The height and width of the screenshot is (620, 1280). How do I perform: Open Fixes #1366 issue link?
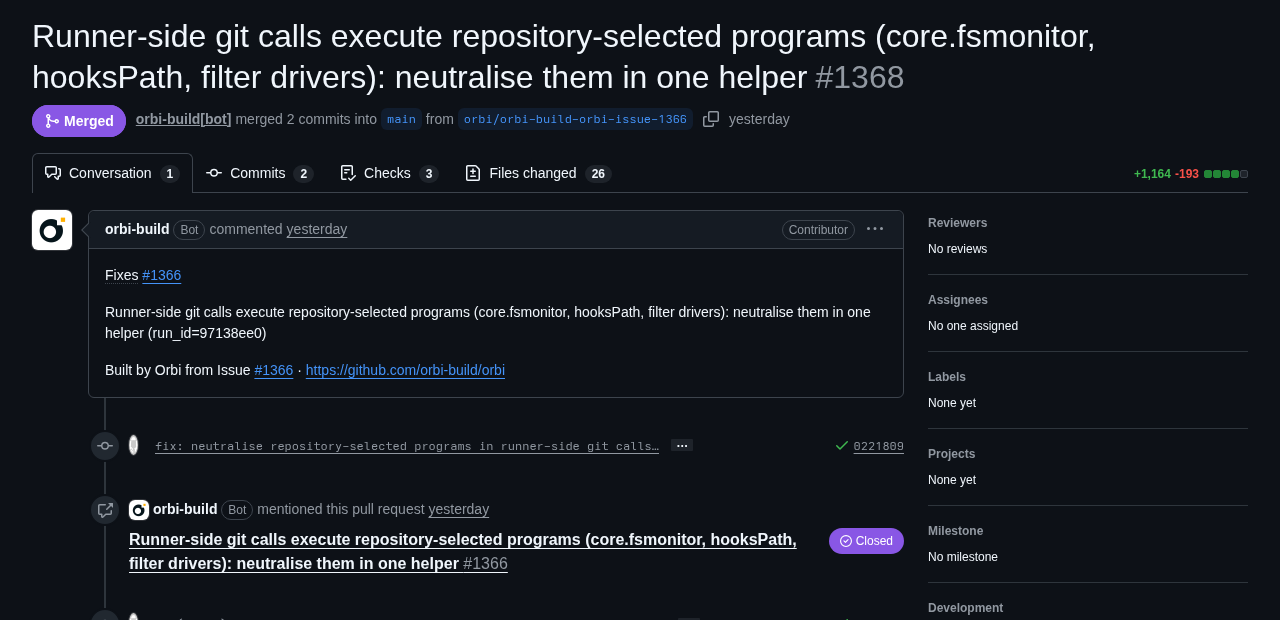click(161, 275)
